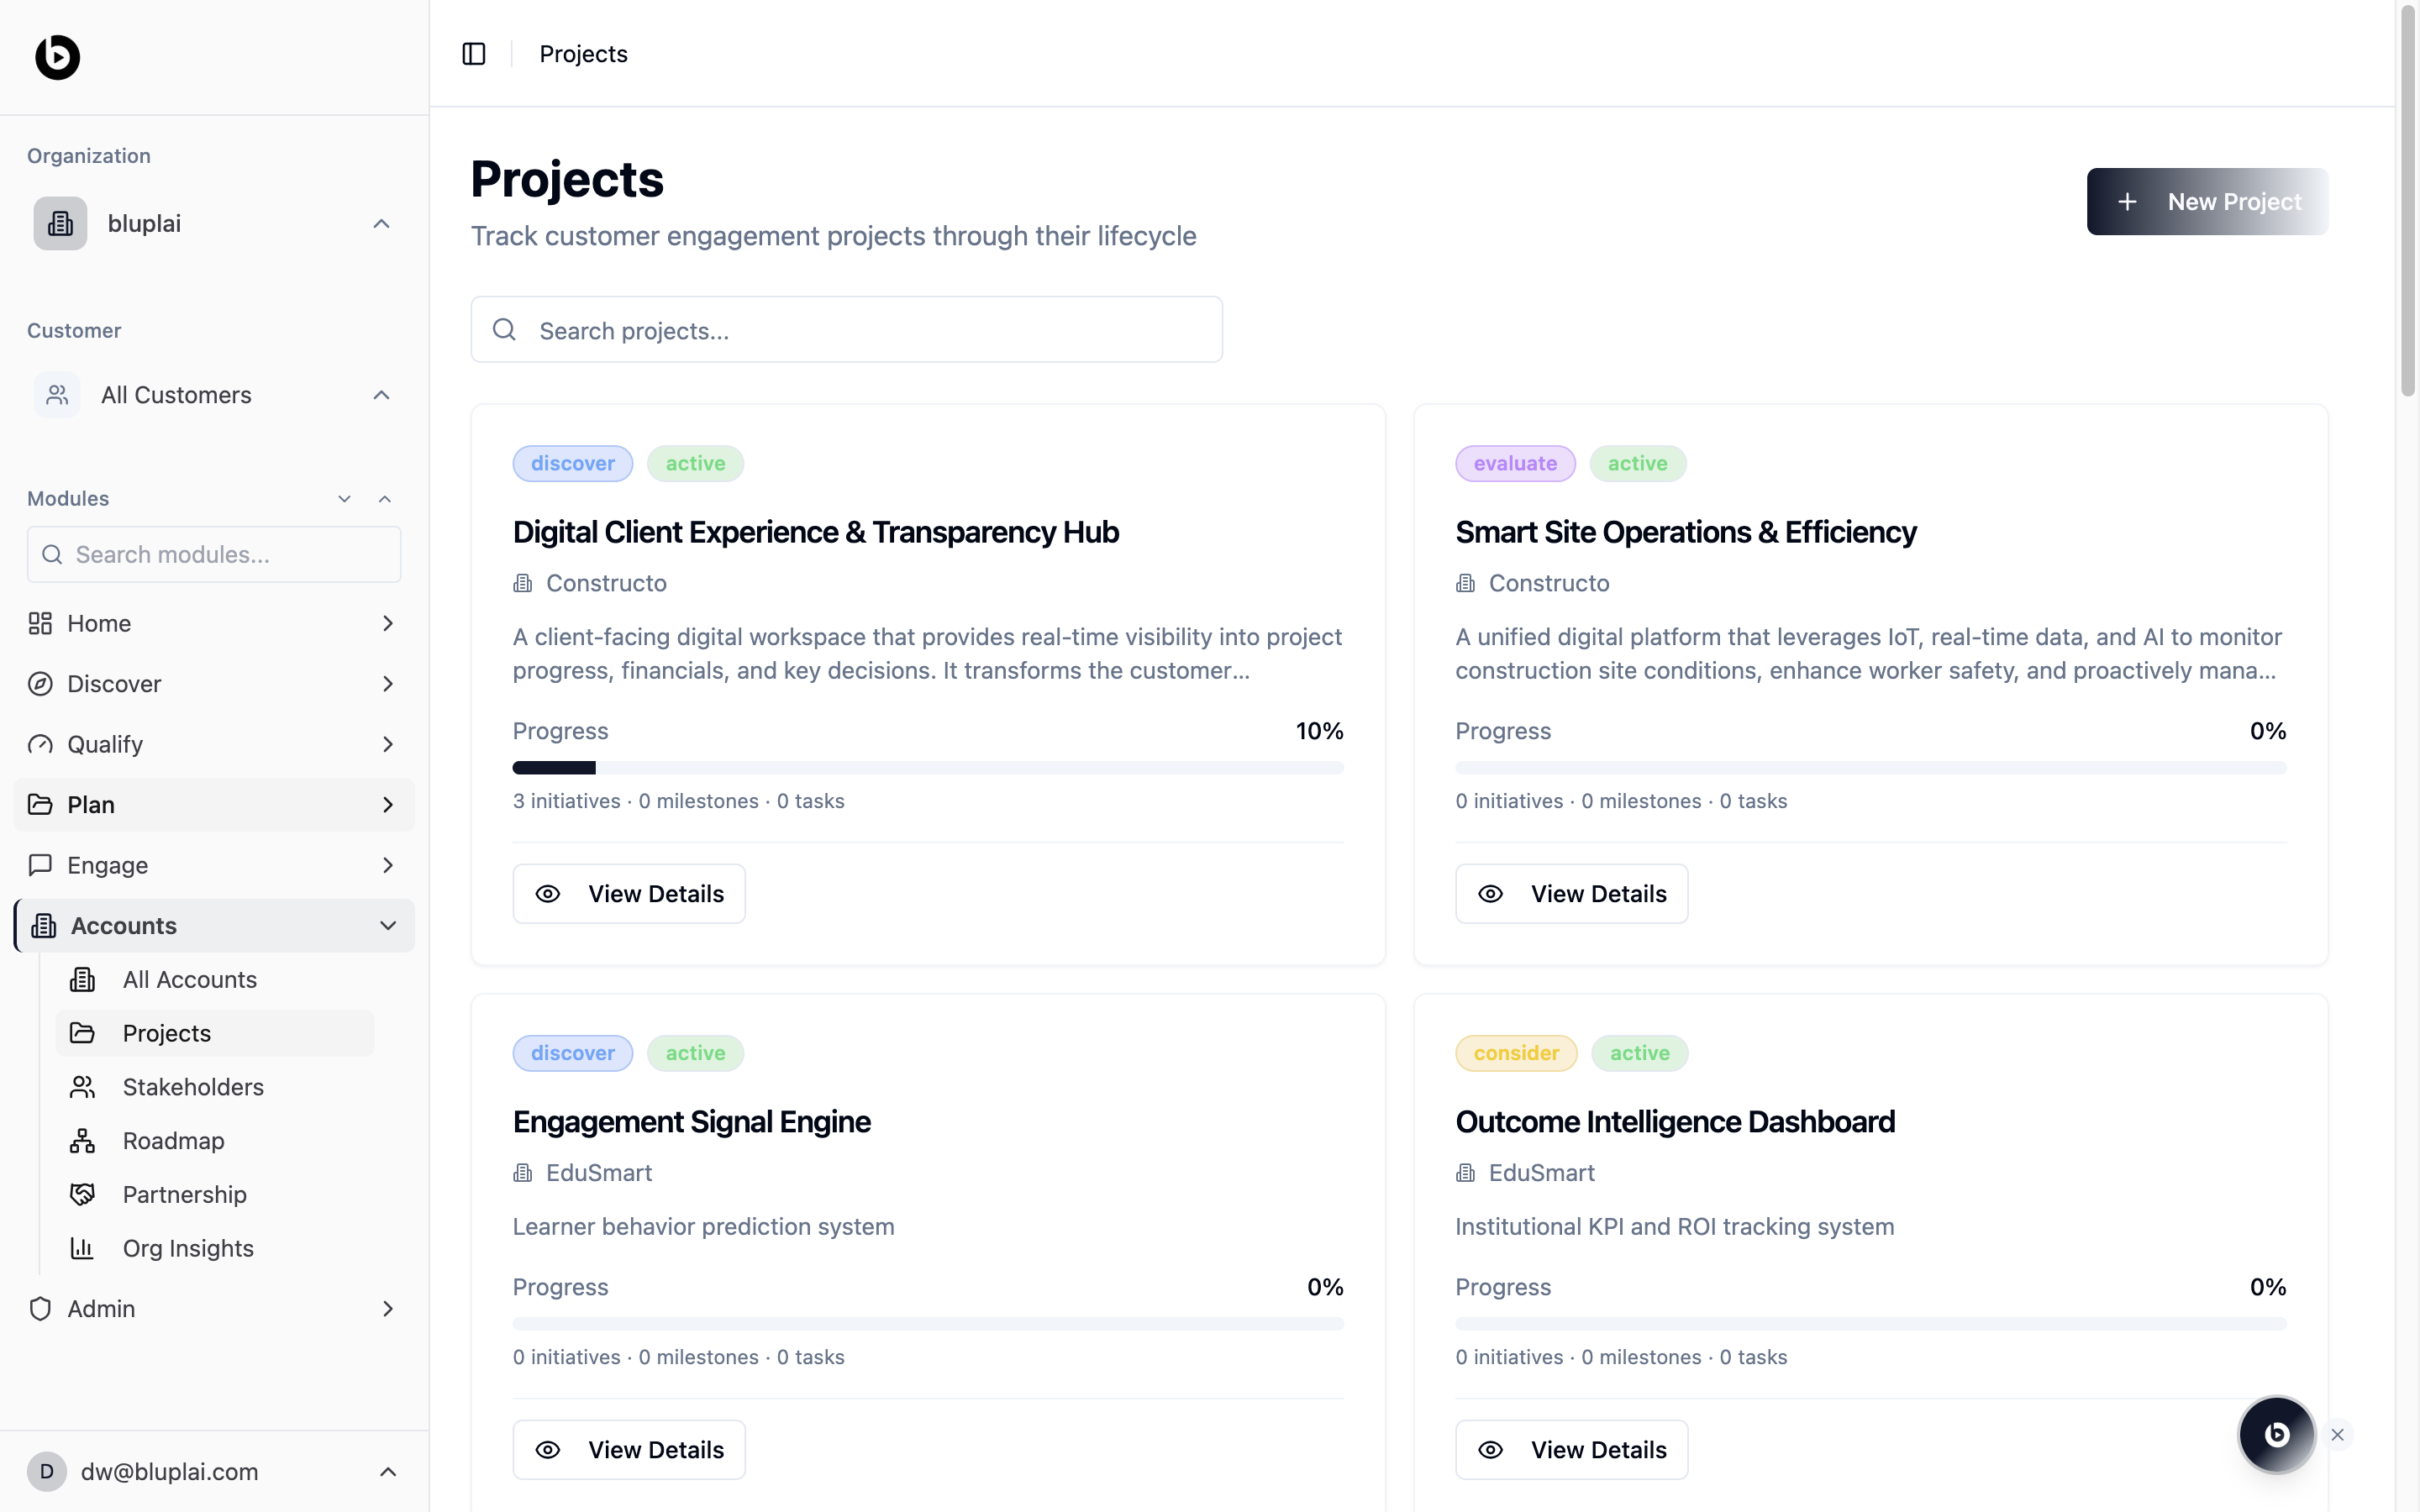Viewport: 2420px width, 1512px height.
Task: Open the bluplai organization dropdown
Action: pos(381,223)
